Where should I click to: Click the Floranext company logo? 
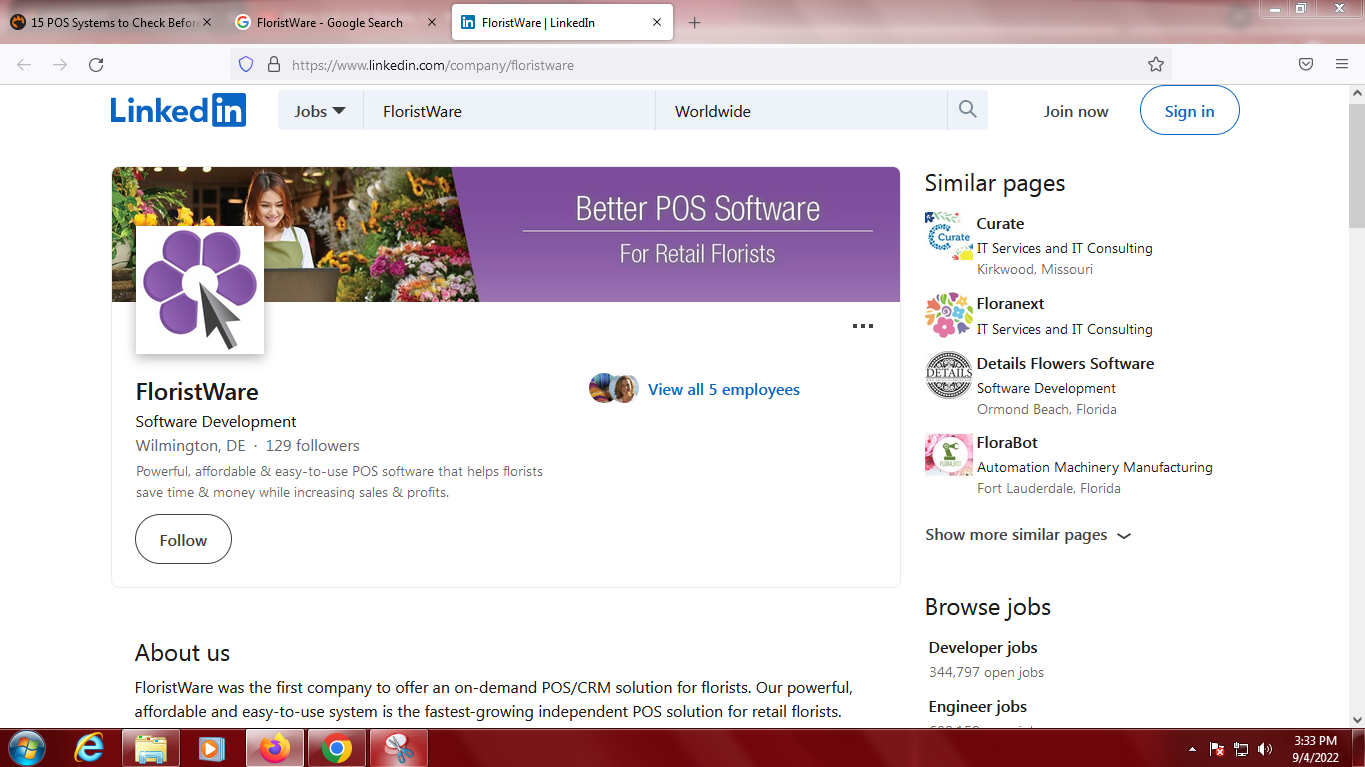point(949,315)
